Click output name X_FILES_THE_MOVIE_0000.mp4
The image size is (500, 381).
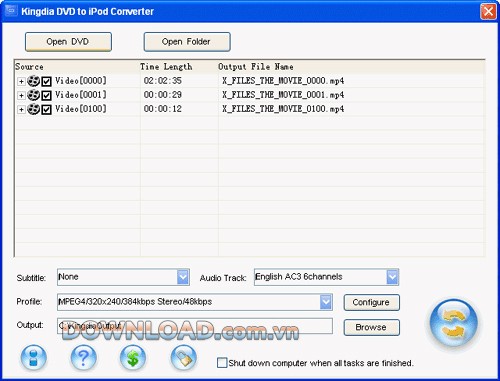(x=283, y=81)
